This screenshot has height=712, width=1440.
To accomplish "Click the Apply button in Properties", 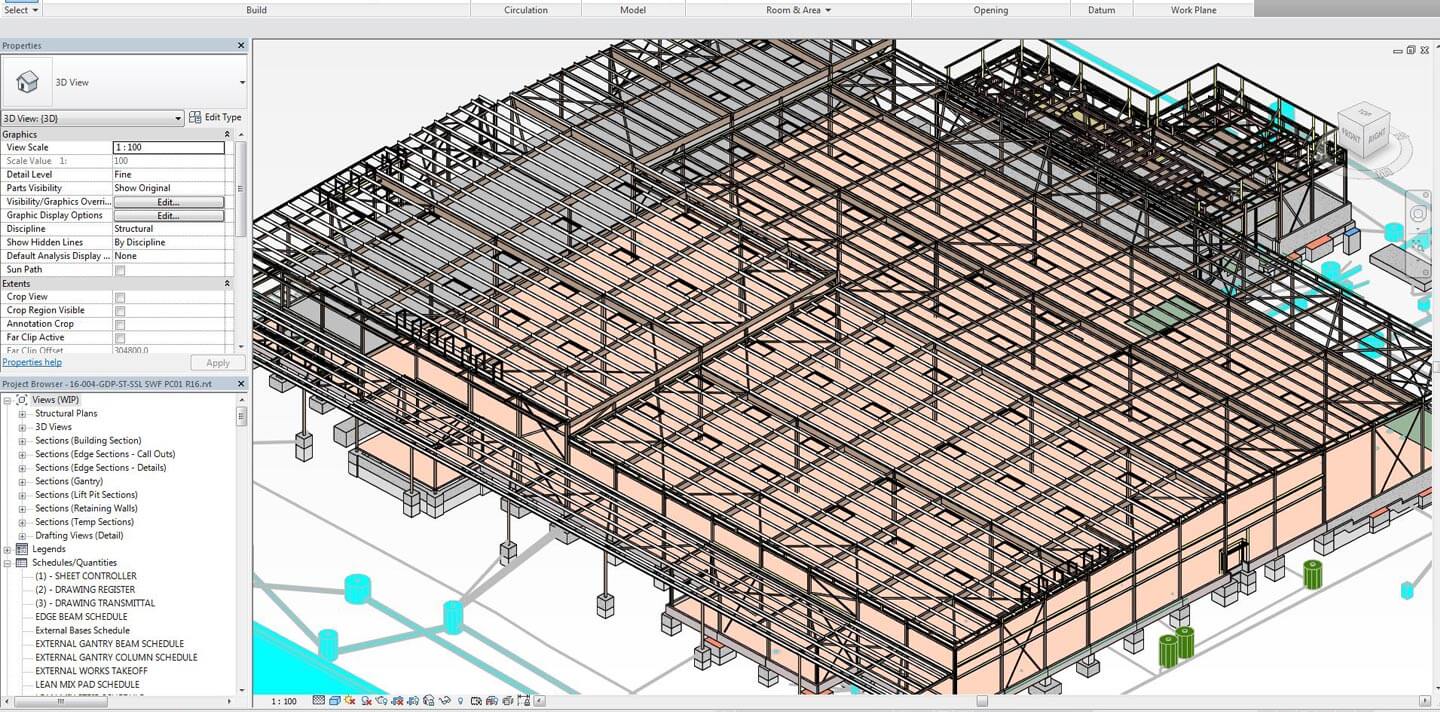I will point(217,363).
